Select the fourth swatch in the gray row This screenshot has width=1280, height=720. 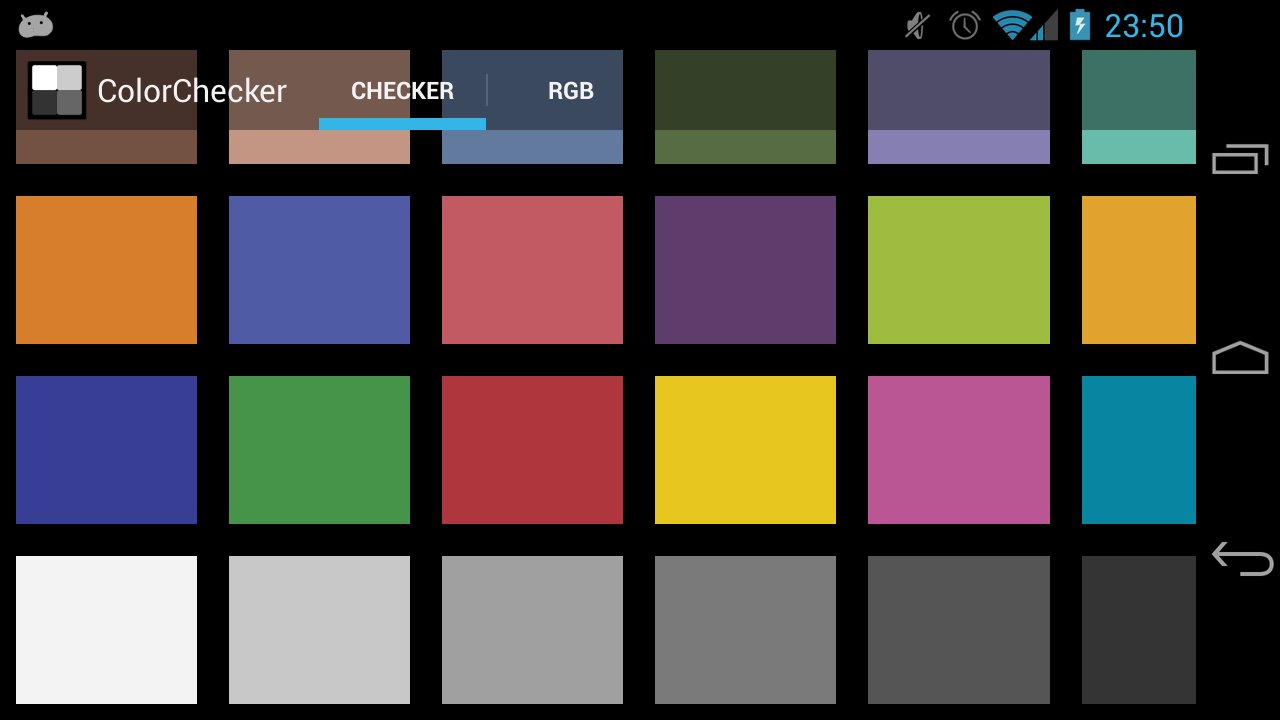point(745,630)
